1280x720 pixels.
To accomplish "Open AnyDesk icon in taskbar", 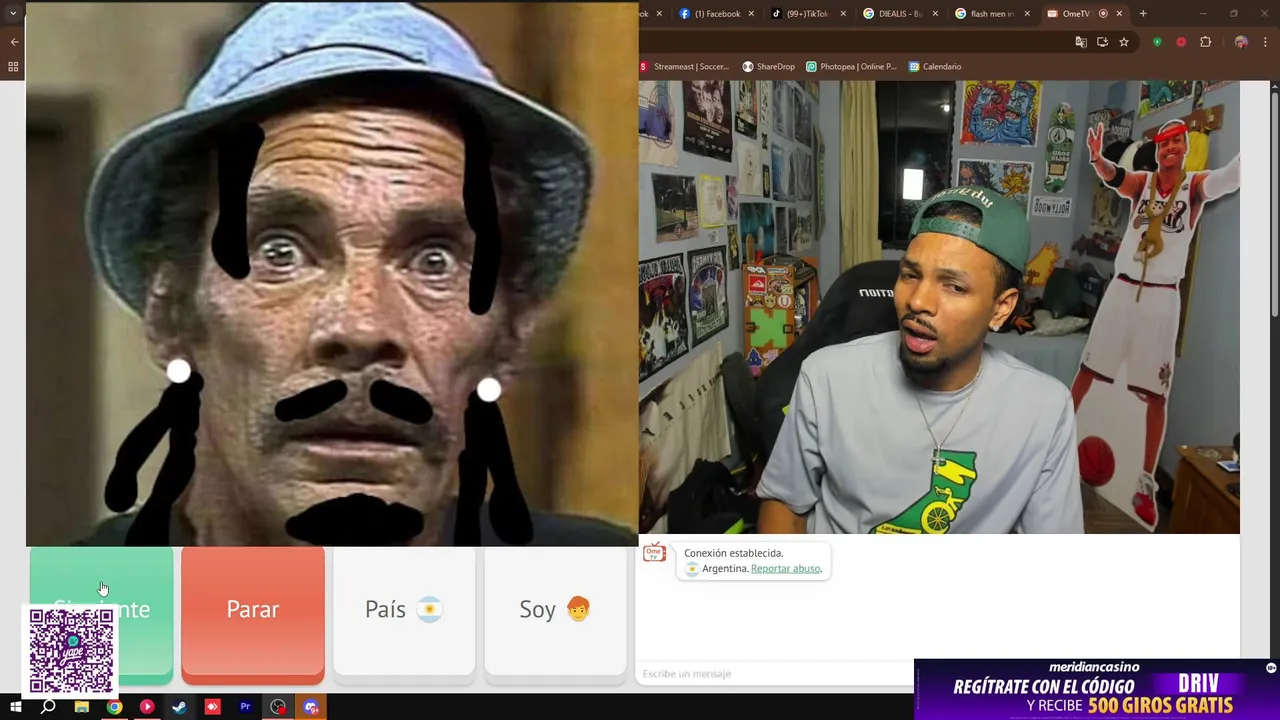I will pos(212,707).
